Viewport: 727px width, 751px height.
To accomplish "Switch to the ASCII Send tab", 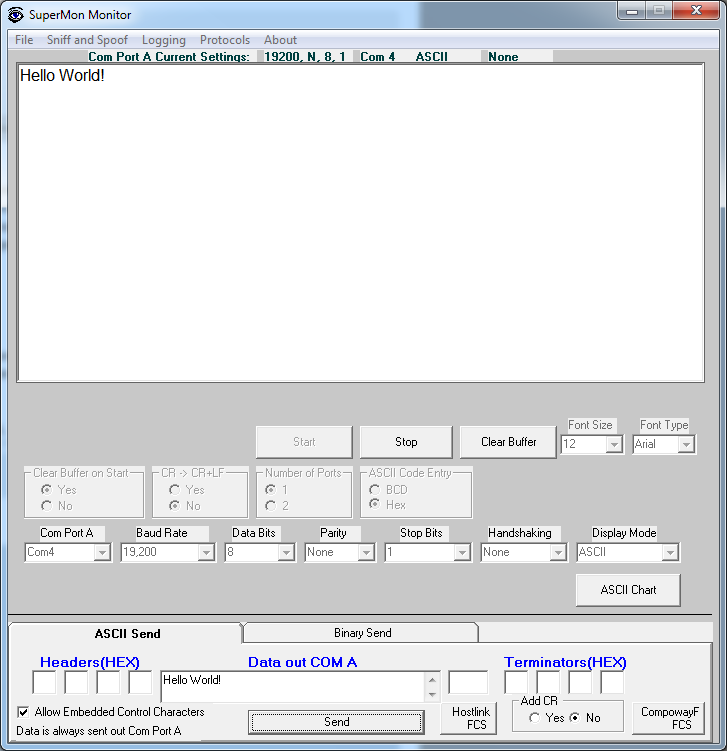I will pyautogui.click(x=127, y=634).
